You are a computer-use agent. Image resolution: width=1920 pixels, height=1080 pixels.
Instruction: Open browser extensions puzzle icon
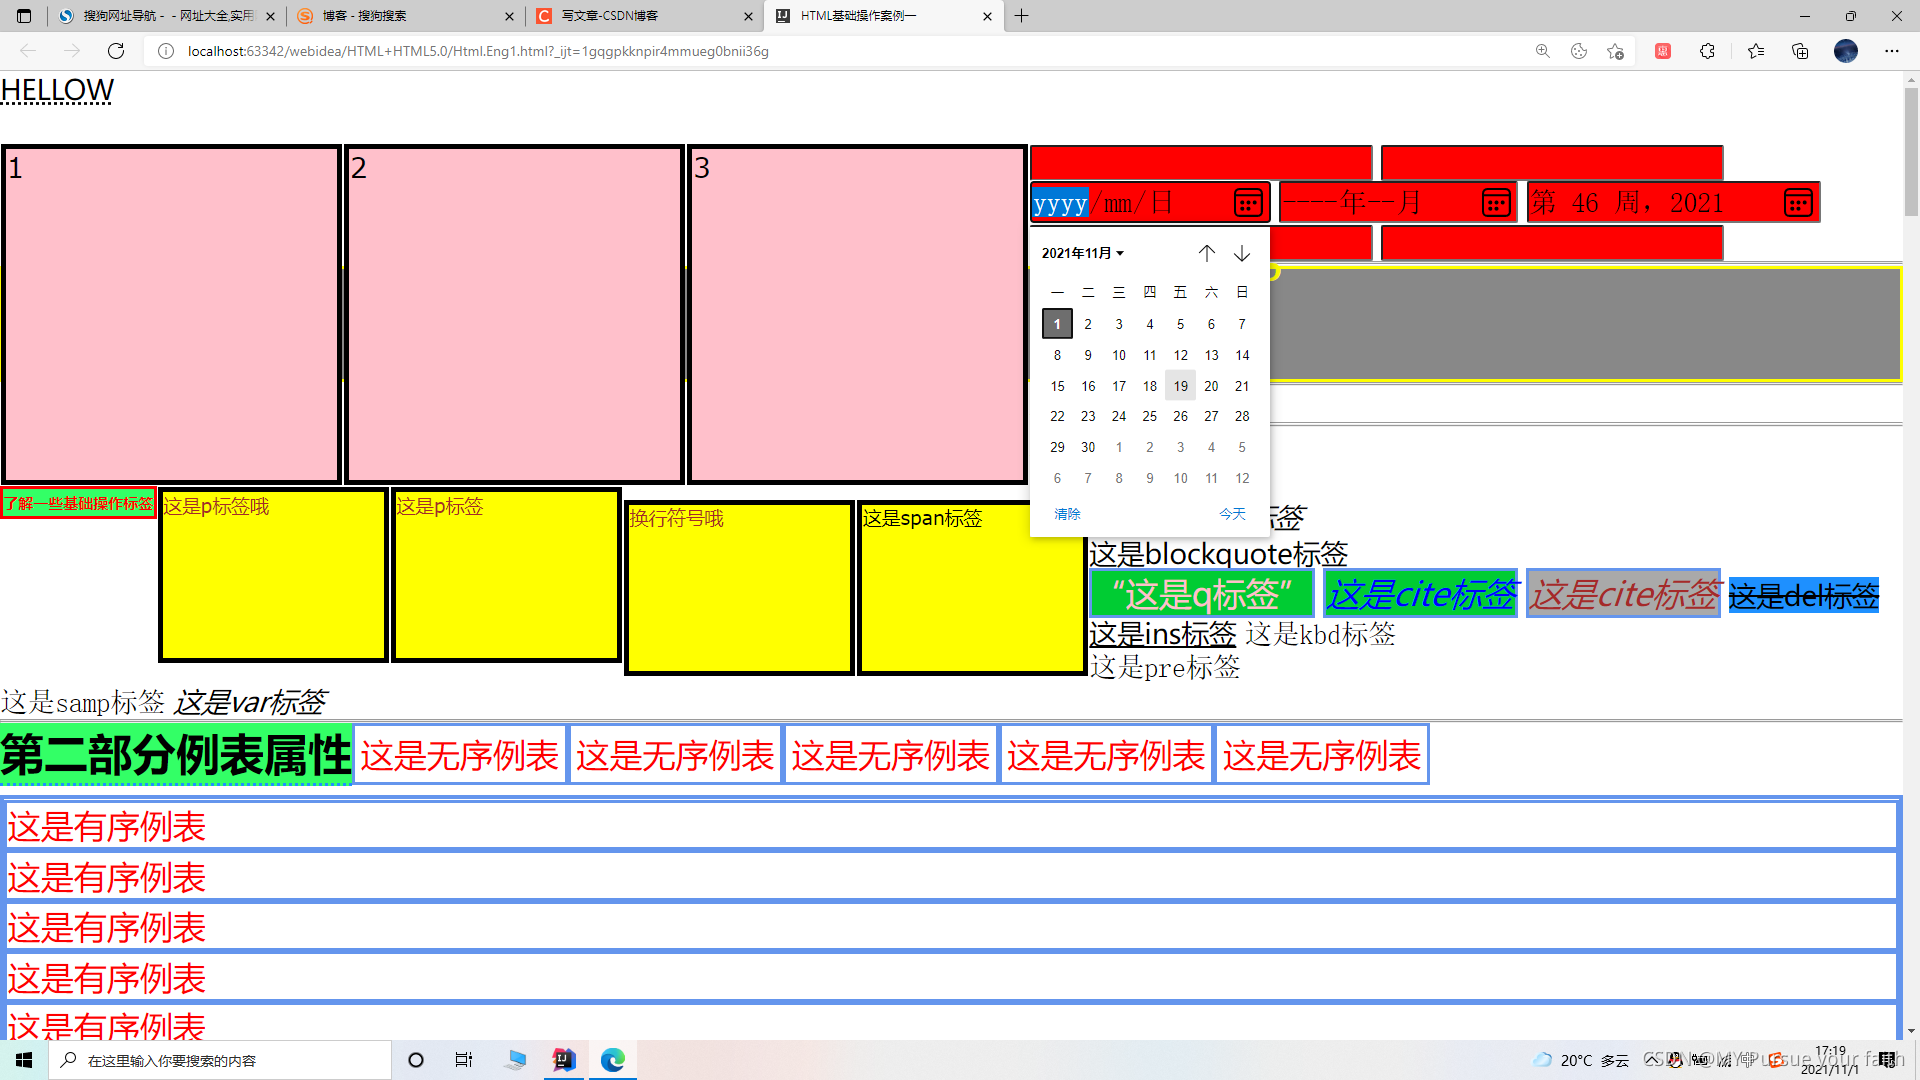[1707, 51]
